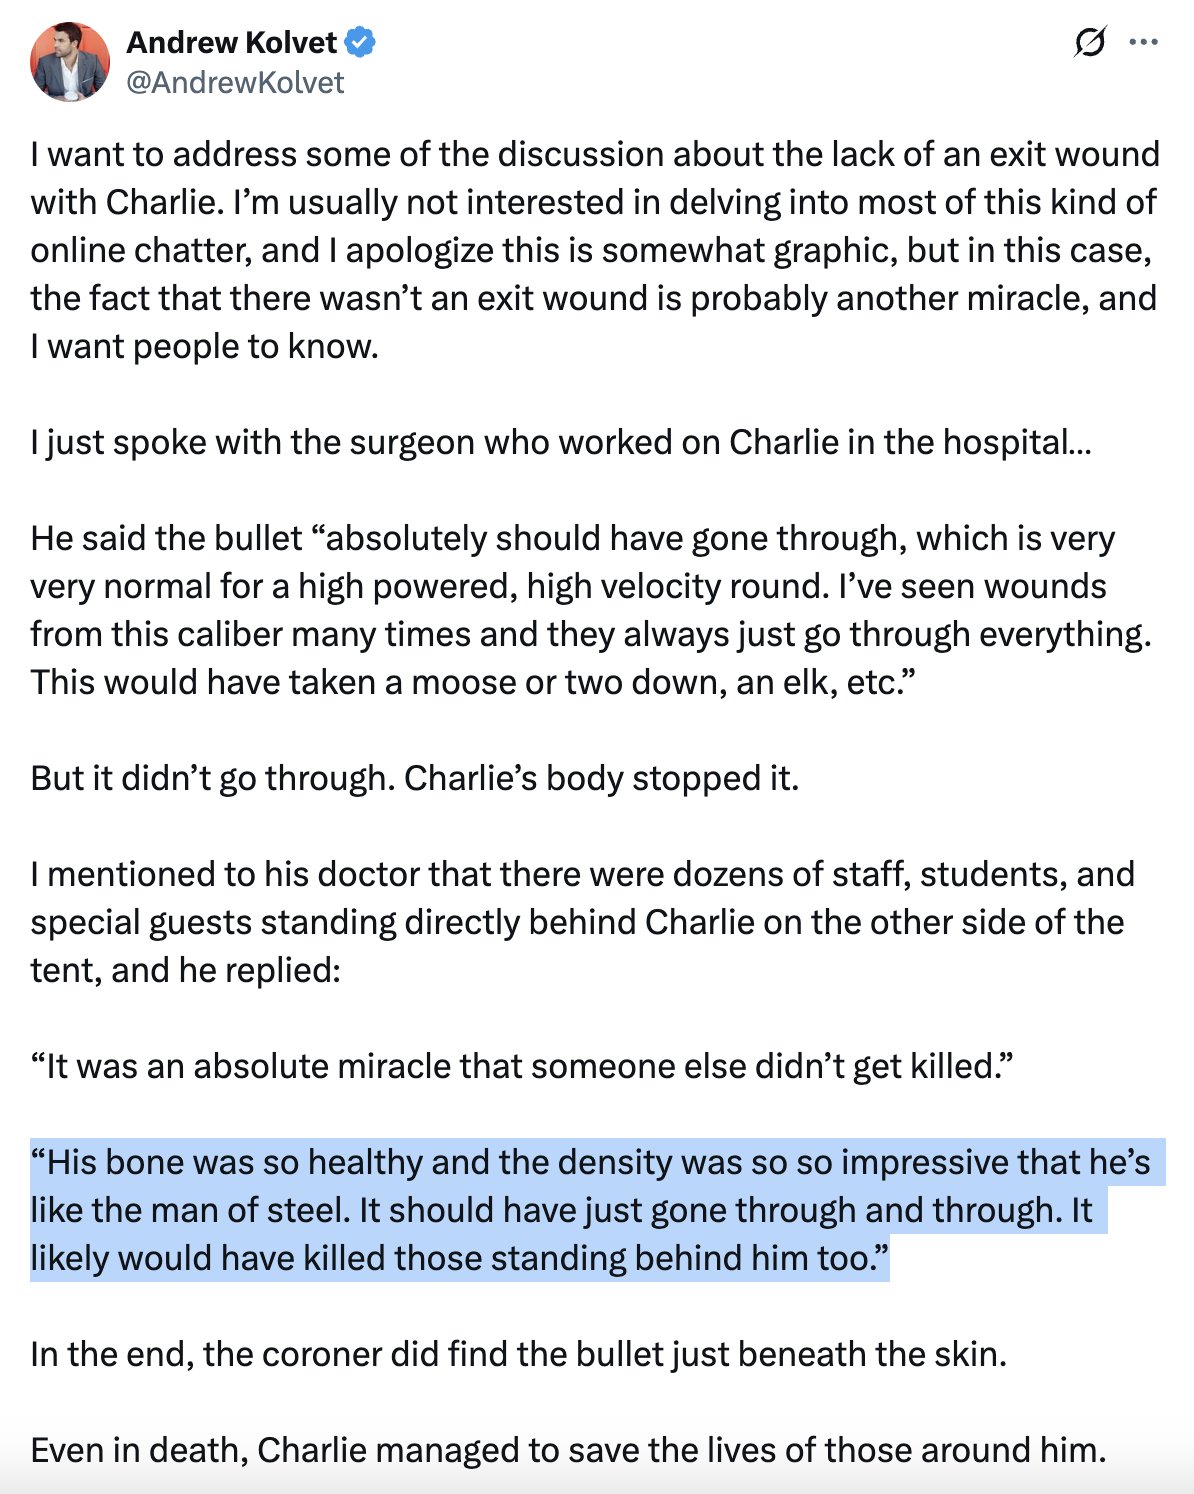Click the phrase "I want people to know."

pos(204,346)
